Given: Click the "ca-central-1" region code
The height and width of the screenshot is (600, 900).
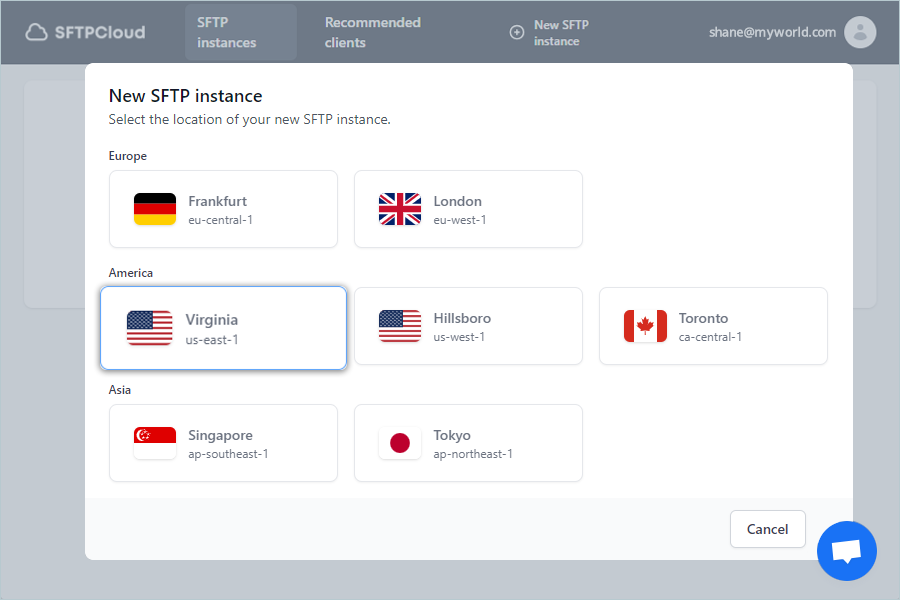Looking at the screenshot, I should 710,337.
